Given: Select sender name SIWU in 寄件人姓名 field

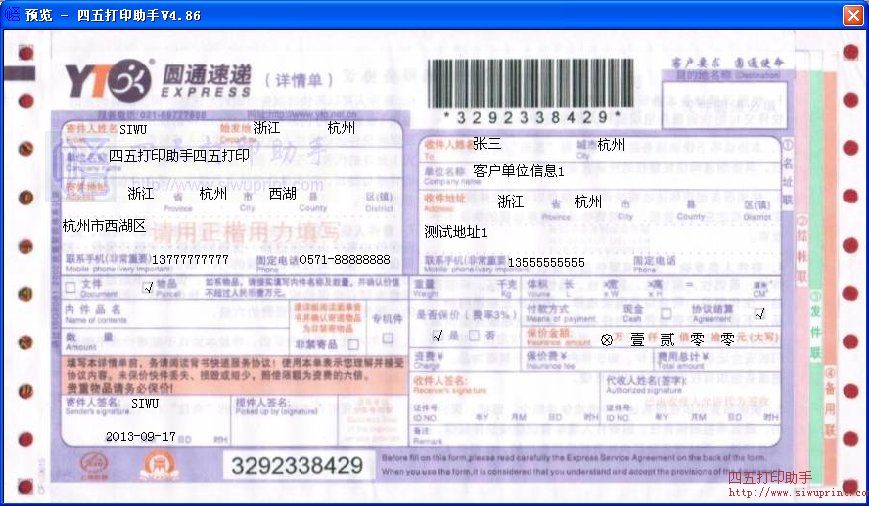Looking at the screenshot, I should click(x=133, y=129).
